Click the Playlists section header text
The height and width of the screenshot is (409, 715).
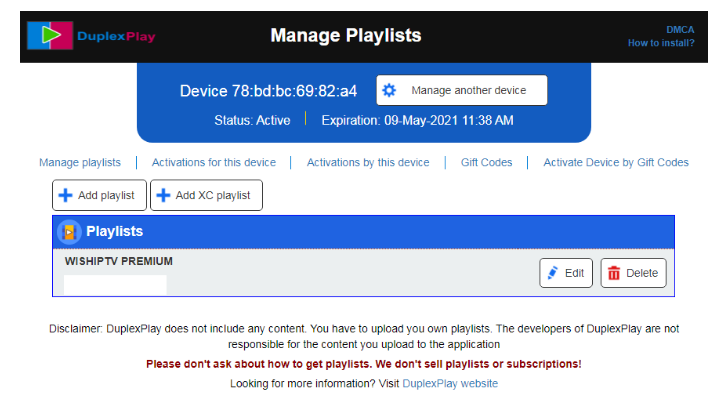(x=114, y=231)
